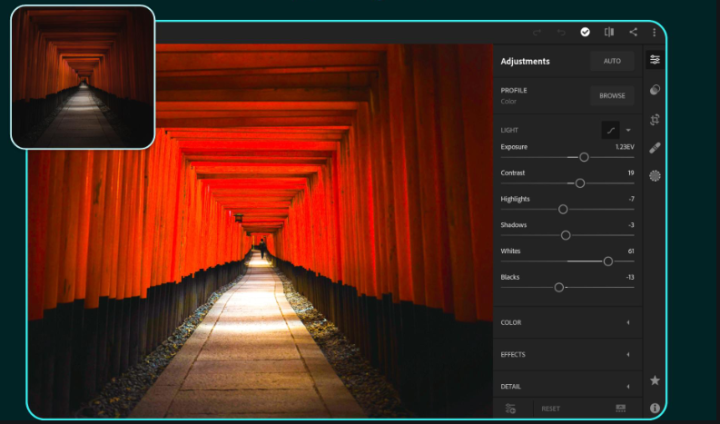Open the photo info icon
The height and width of the screenshot is (424, 720).
pyautogui.click(x=655, y=408)
